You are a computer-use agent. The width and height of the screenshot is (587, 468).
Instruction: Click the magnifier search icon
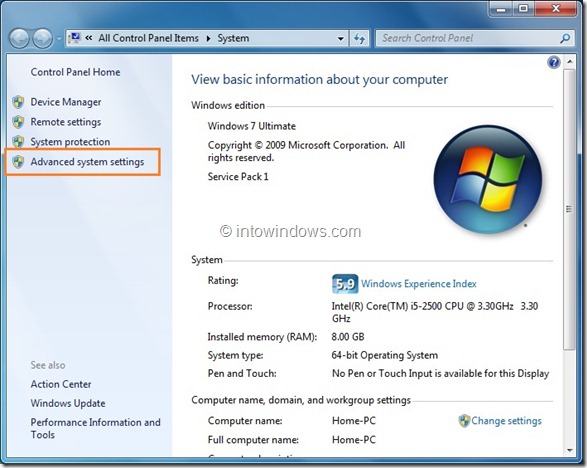click(565, 38)
